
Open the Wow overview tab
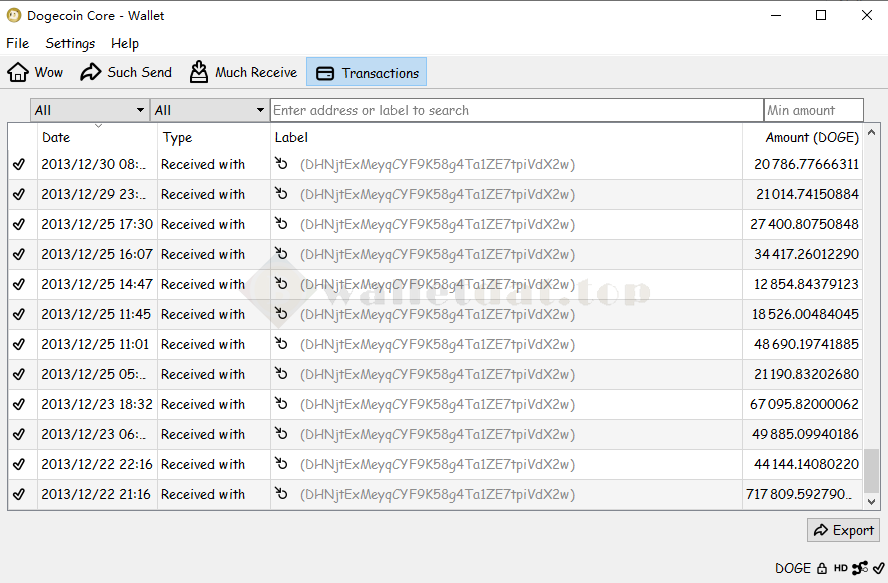pyautogui.click(x=35, y=72)
